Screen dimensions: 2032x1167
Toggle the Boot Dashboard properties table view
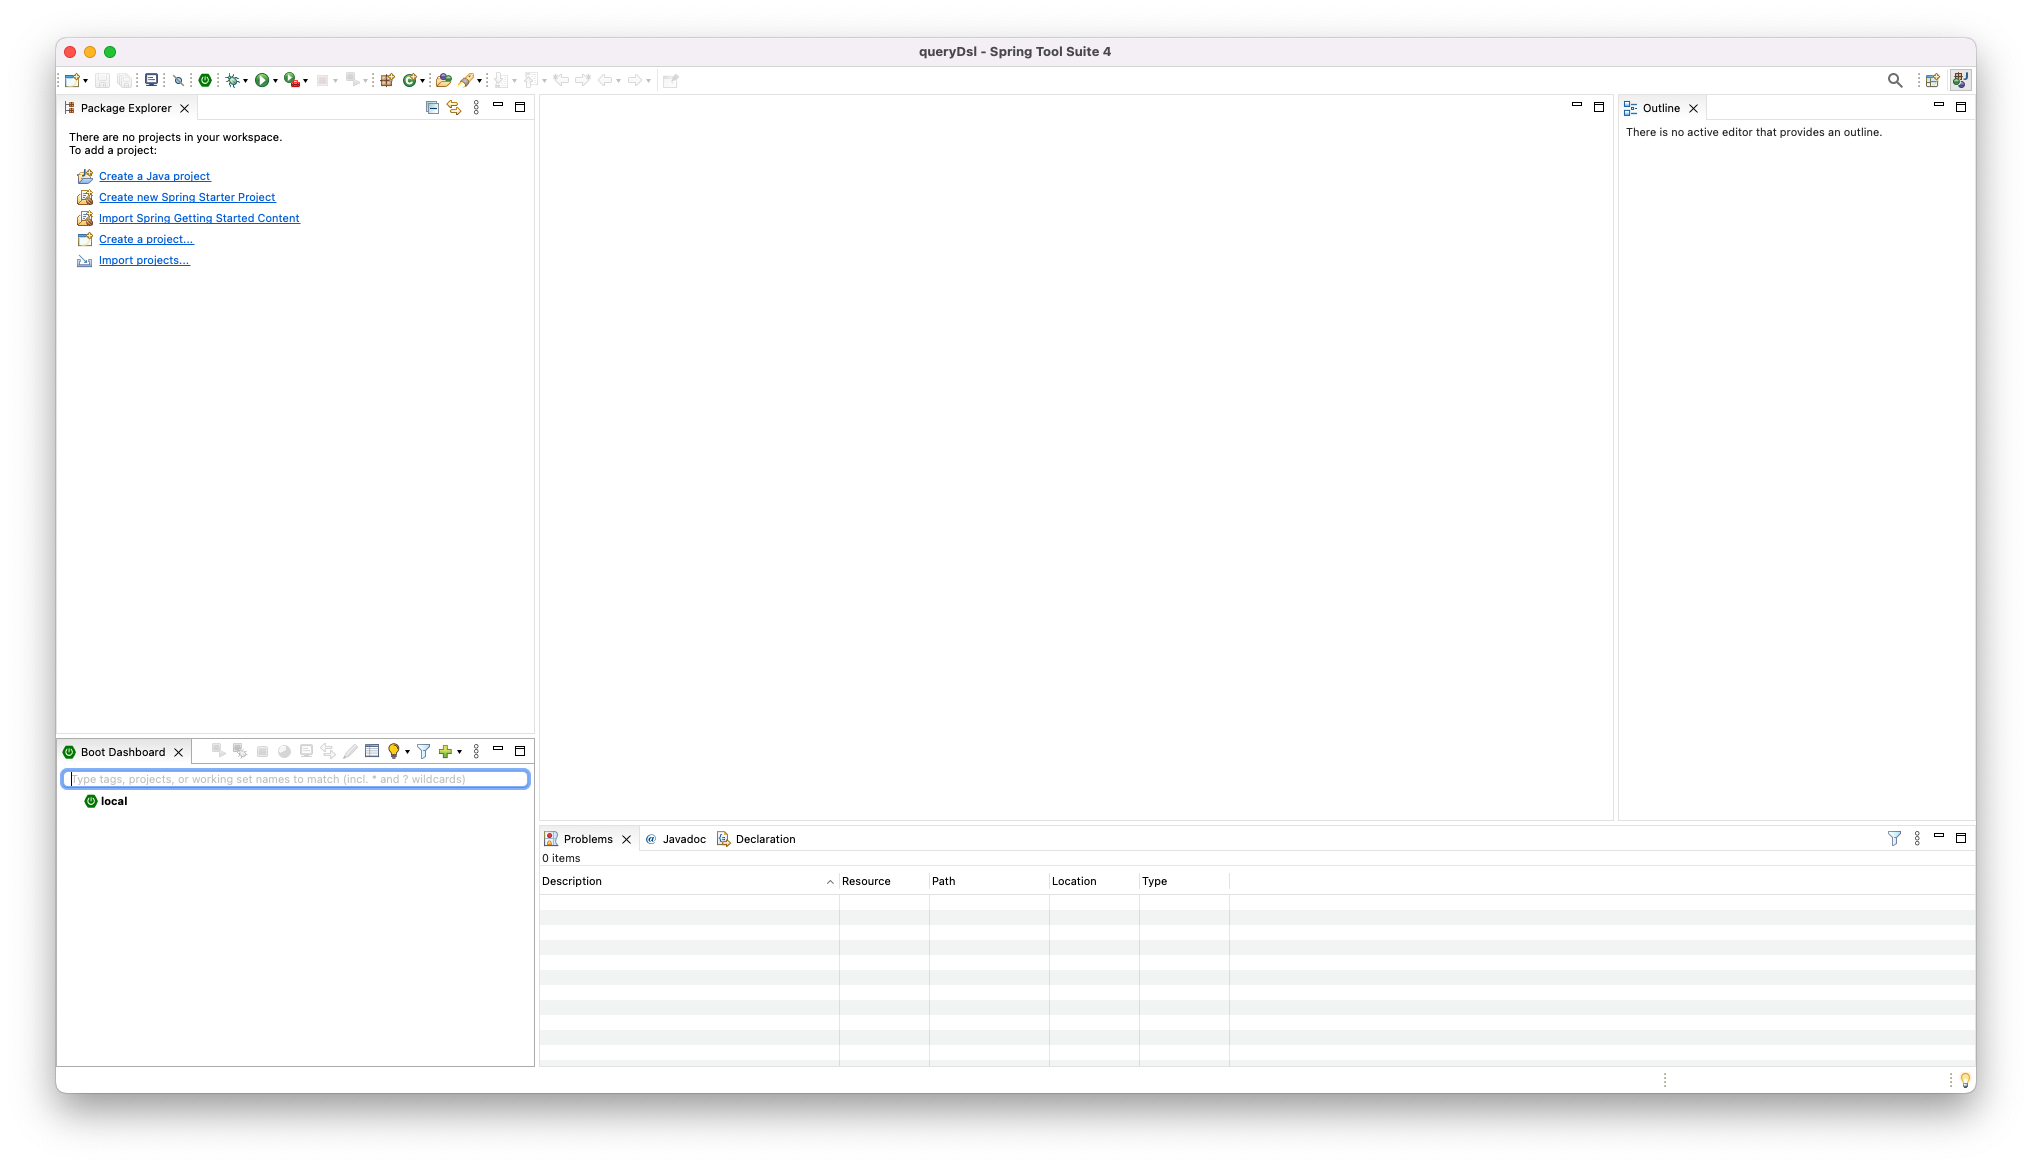pyautogui.click(x=372, y=751)
